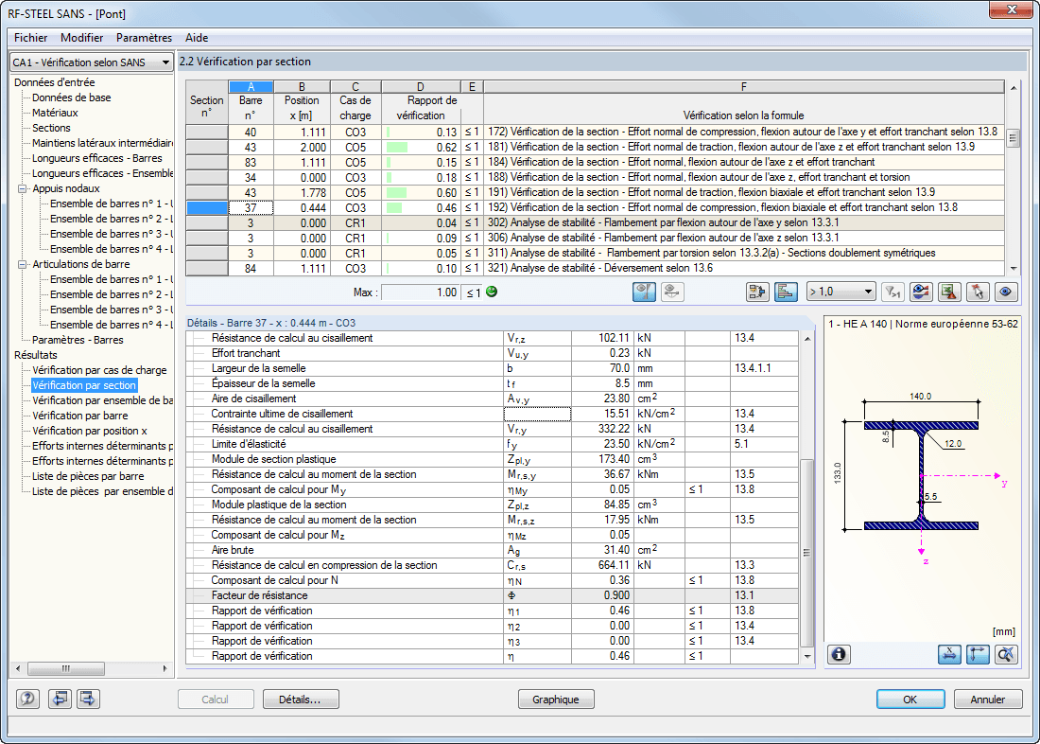
Task: Click the filter ratio greater-than-one icon
Action: coord(893,292)
